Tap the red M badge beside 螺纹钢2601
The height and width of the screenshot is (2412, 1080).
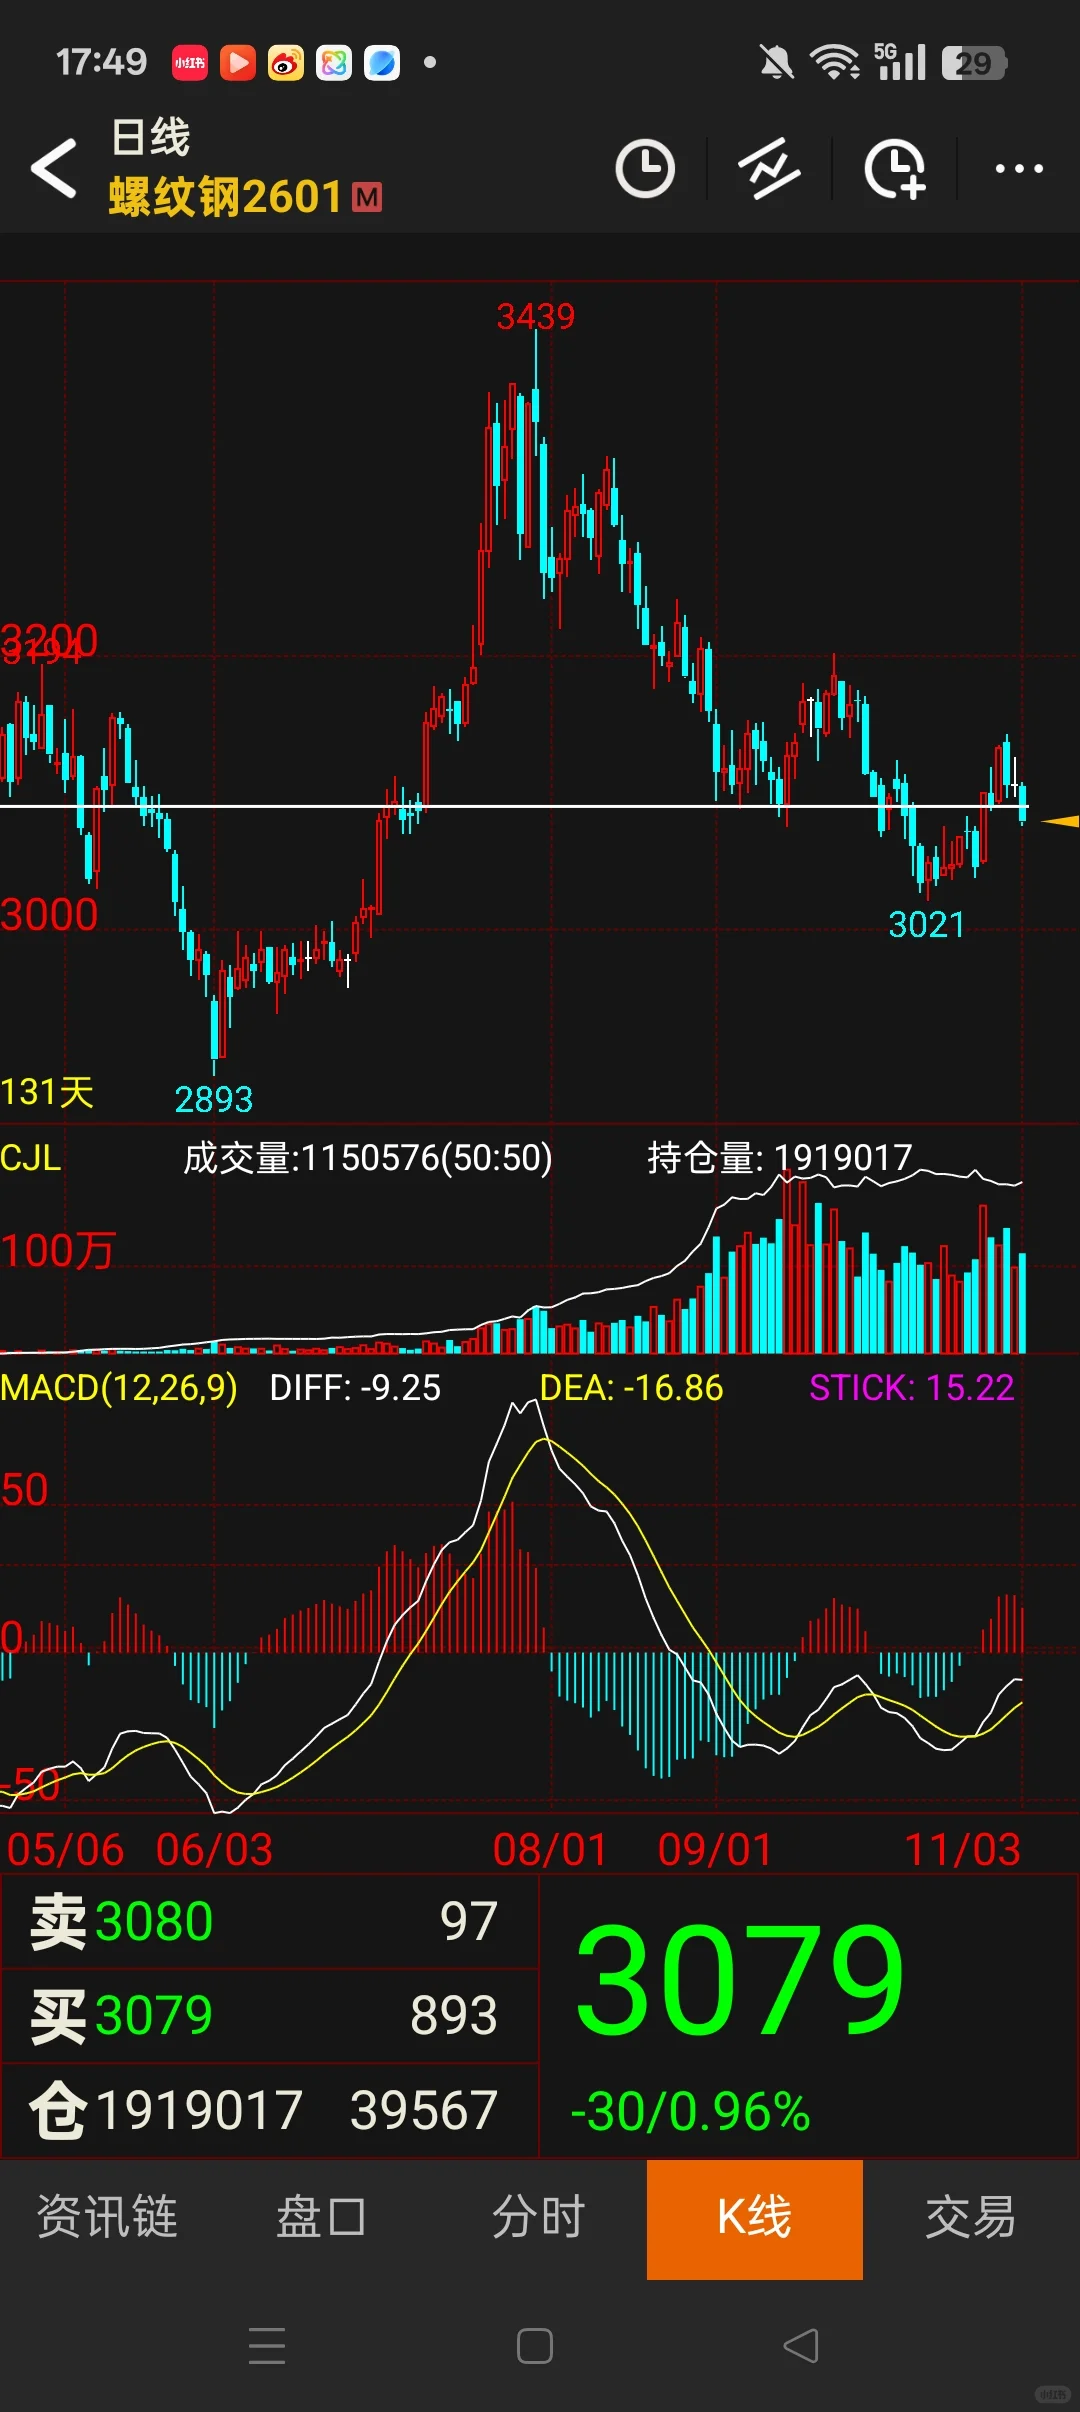pyautogui.click(x=368, y=197)
